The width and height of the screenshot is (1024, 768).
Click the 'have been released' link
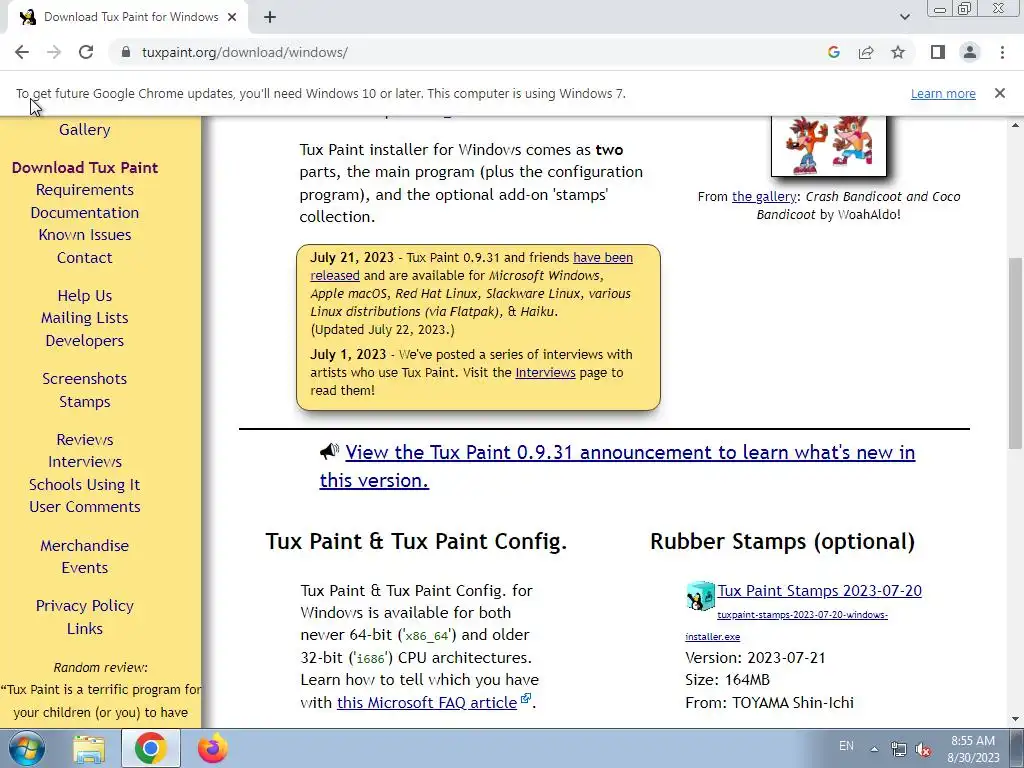pyautogui.click(x=603, y=257)
